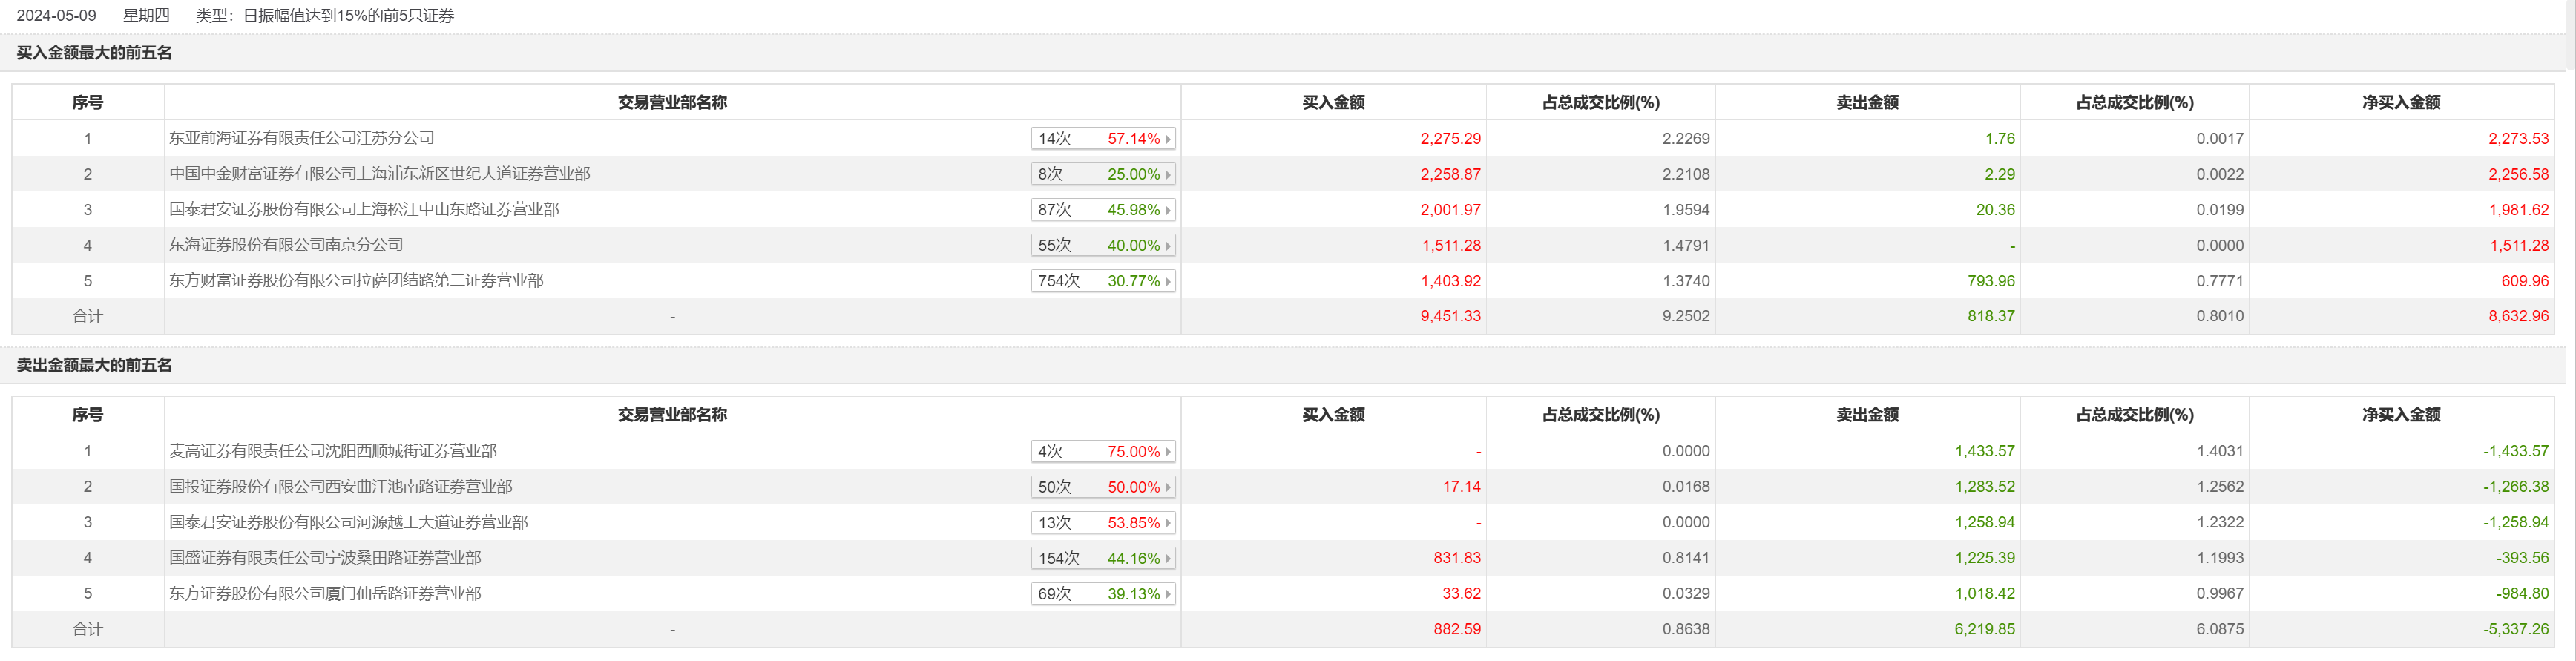This screenshot has height=661, width=2576.
Task: Click 国泰君安证券上海松江中山东路证券营业部
Action: (x=364, y=209)
